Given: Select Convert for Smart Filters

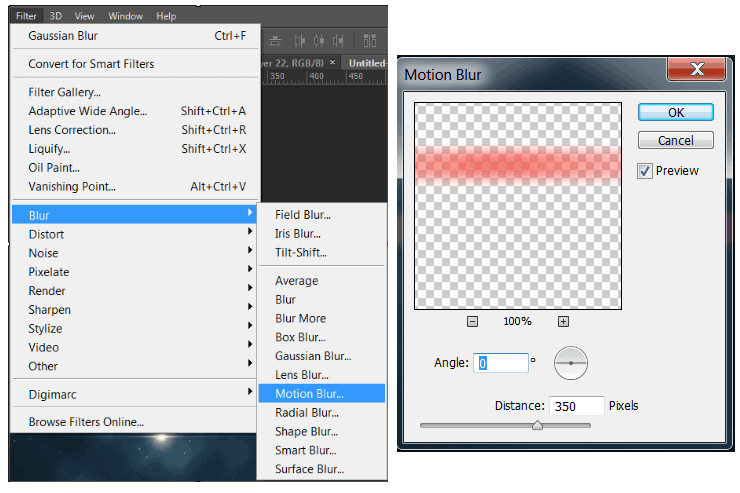Looking at the screenshot, I should [x=136, y=64].
